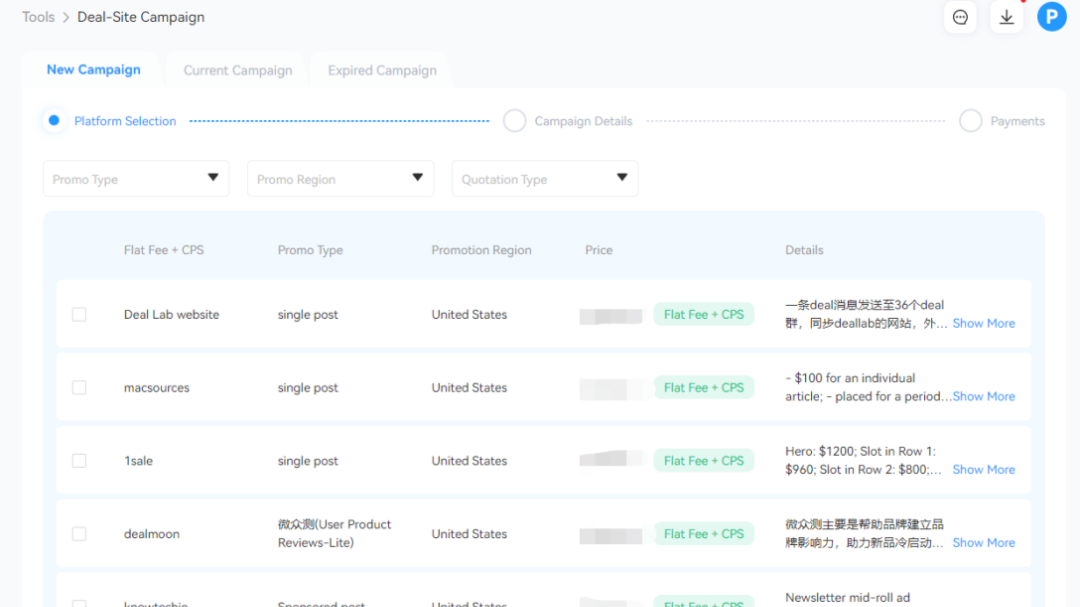Click the dealmoon platform name
Image resolution: width=1080 pixels, height=607 pixels.
152,534
